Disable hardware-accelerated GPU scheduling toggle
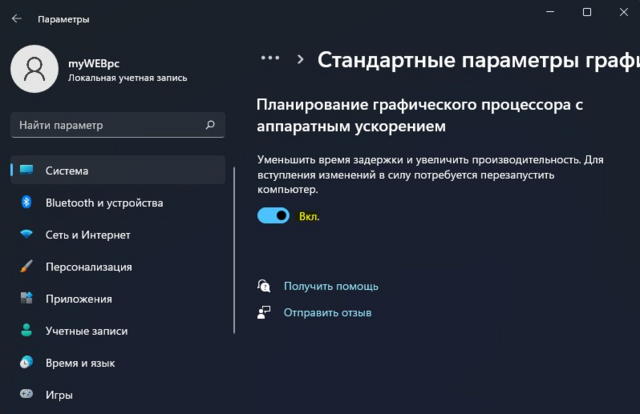The width and height of the screenshot is (640, 414). (x=273, y=215)
